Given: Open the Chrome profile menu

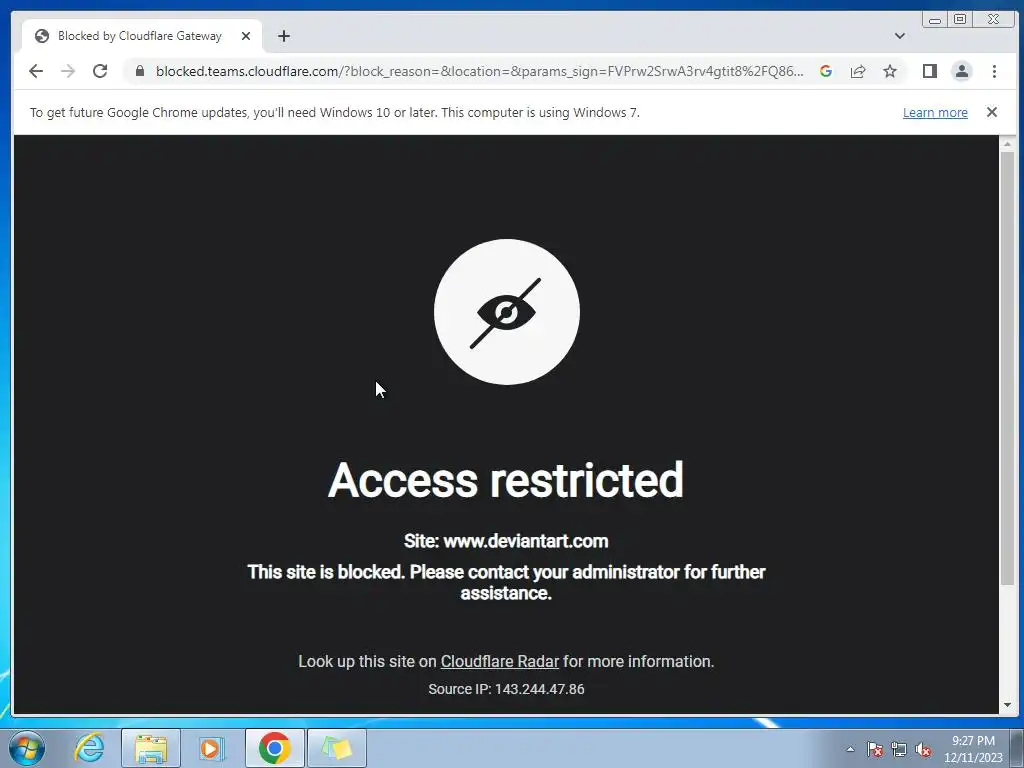Looking at the screenshot, I should point(961,71).
